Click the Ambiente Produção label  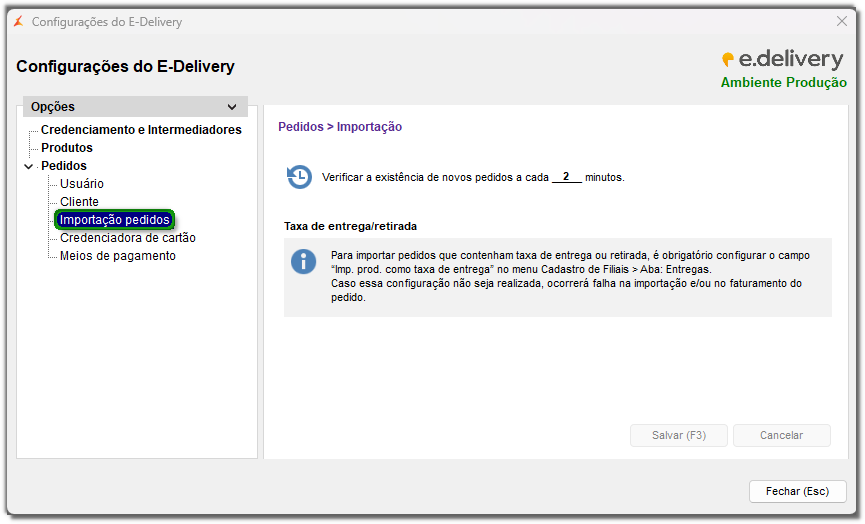[x=783, y=83]
